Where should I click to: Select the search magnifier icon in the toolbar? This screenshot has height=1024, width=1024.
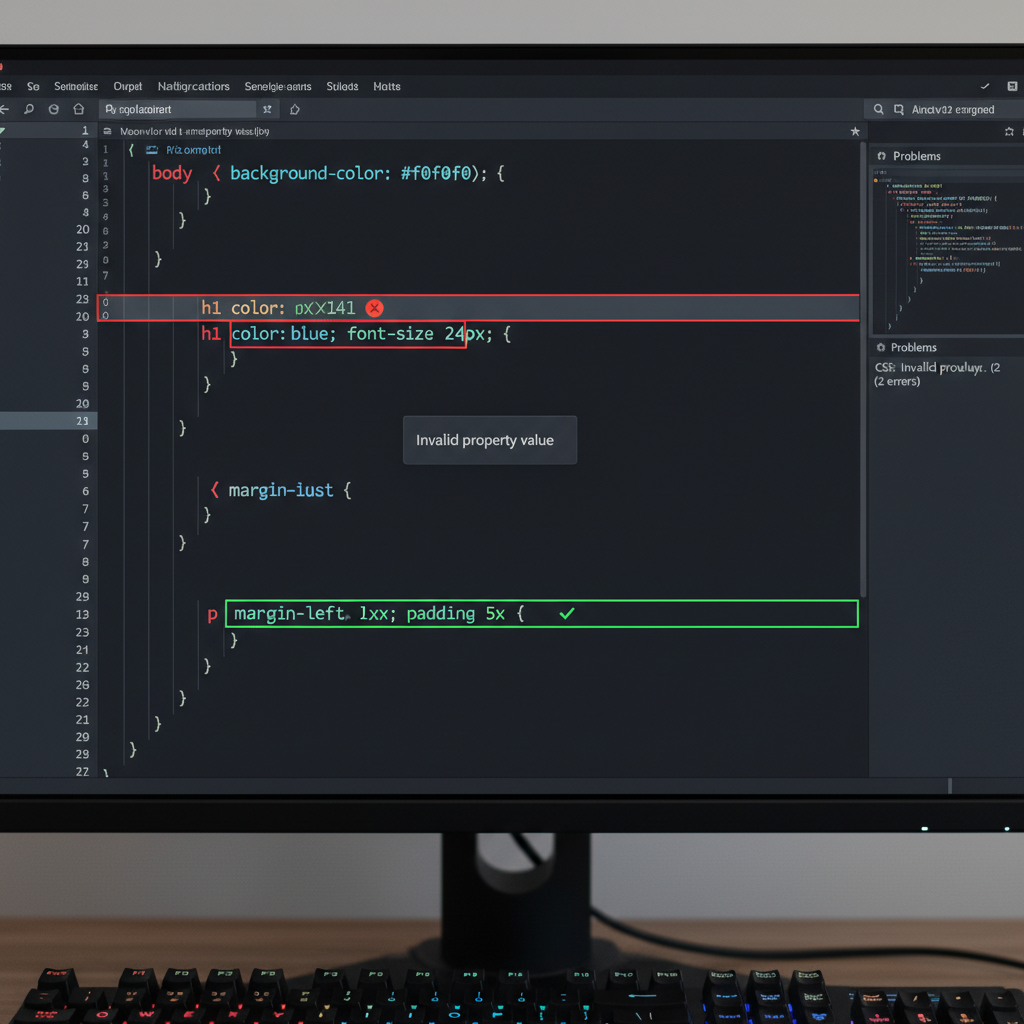coord(28,108)
